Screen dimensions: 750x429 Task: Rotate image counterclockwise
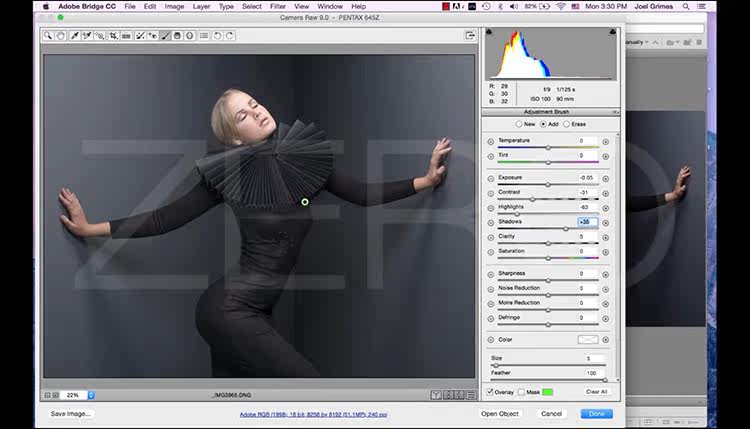tap(218, 35)
